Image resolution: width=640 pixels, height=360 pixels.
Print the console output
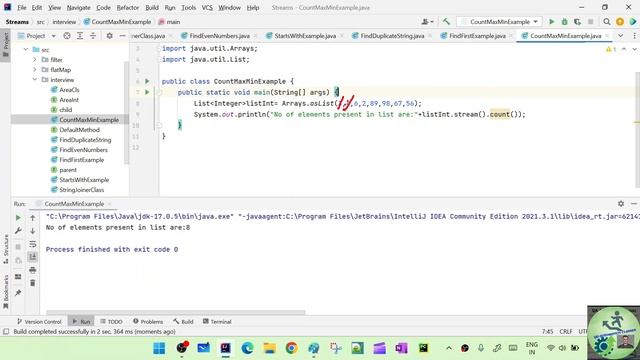point(33,270)
